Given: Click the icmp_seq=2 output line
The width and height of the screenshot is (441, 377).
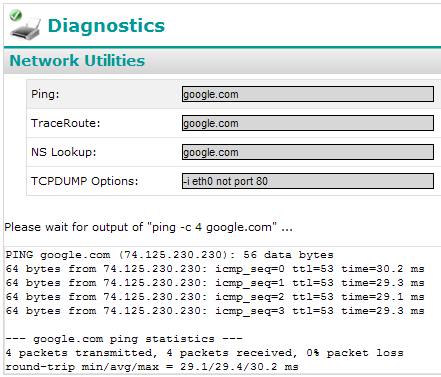Looking at the screenshot, I should pyautogui.click(x=215, y=297).
